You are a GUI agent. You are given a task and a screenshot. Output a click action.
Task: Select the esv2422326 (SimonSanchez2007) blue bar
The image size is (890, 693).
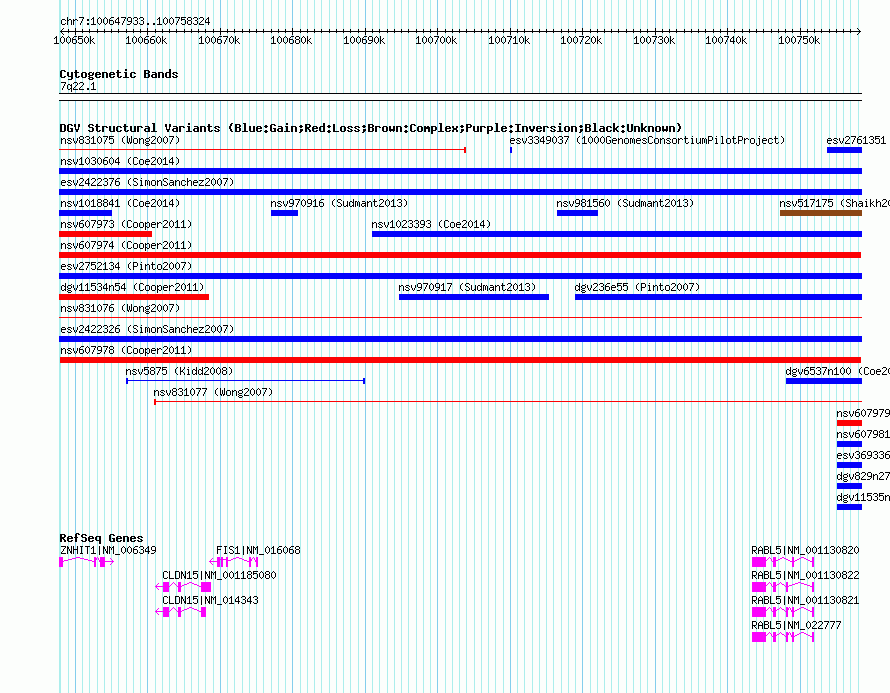pos(460,339)
